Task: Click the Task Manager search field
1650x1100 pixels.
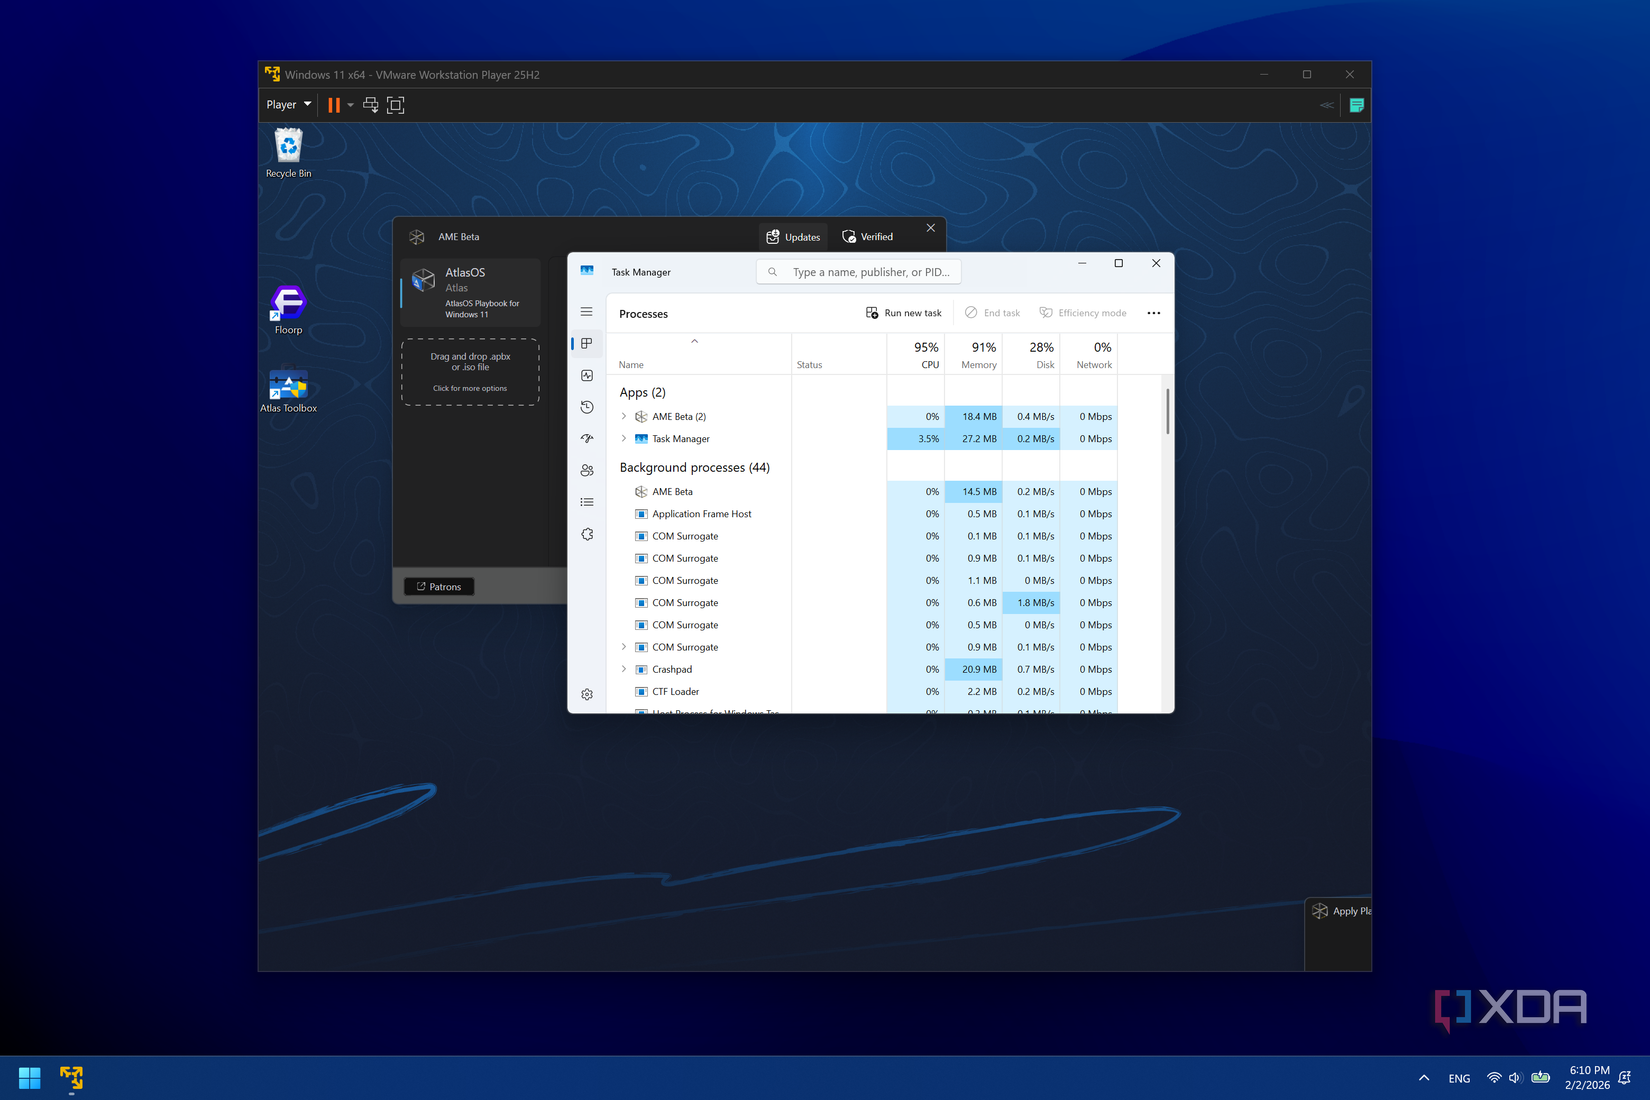Action: tap(858, 271)
